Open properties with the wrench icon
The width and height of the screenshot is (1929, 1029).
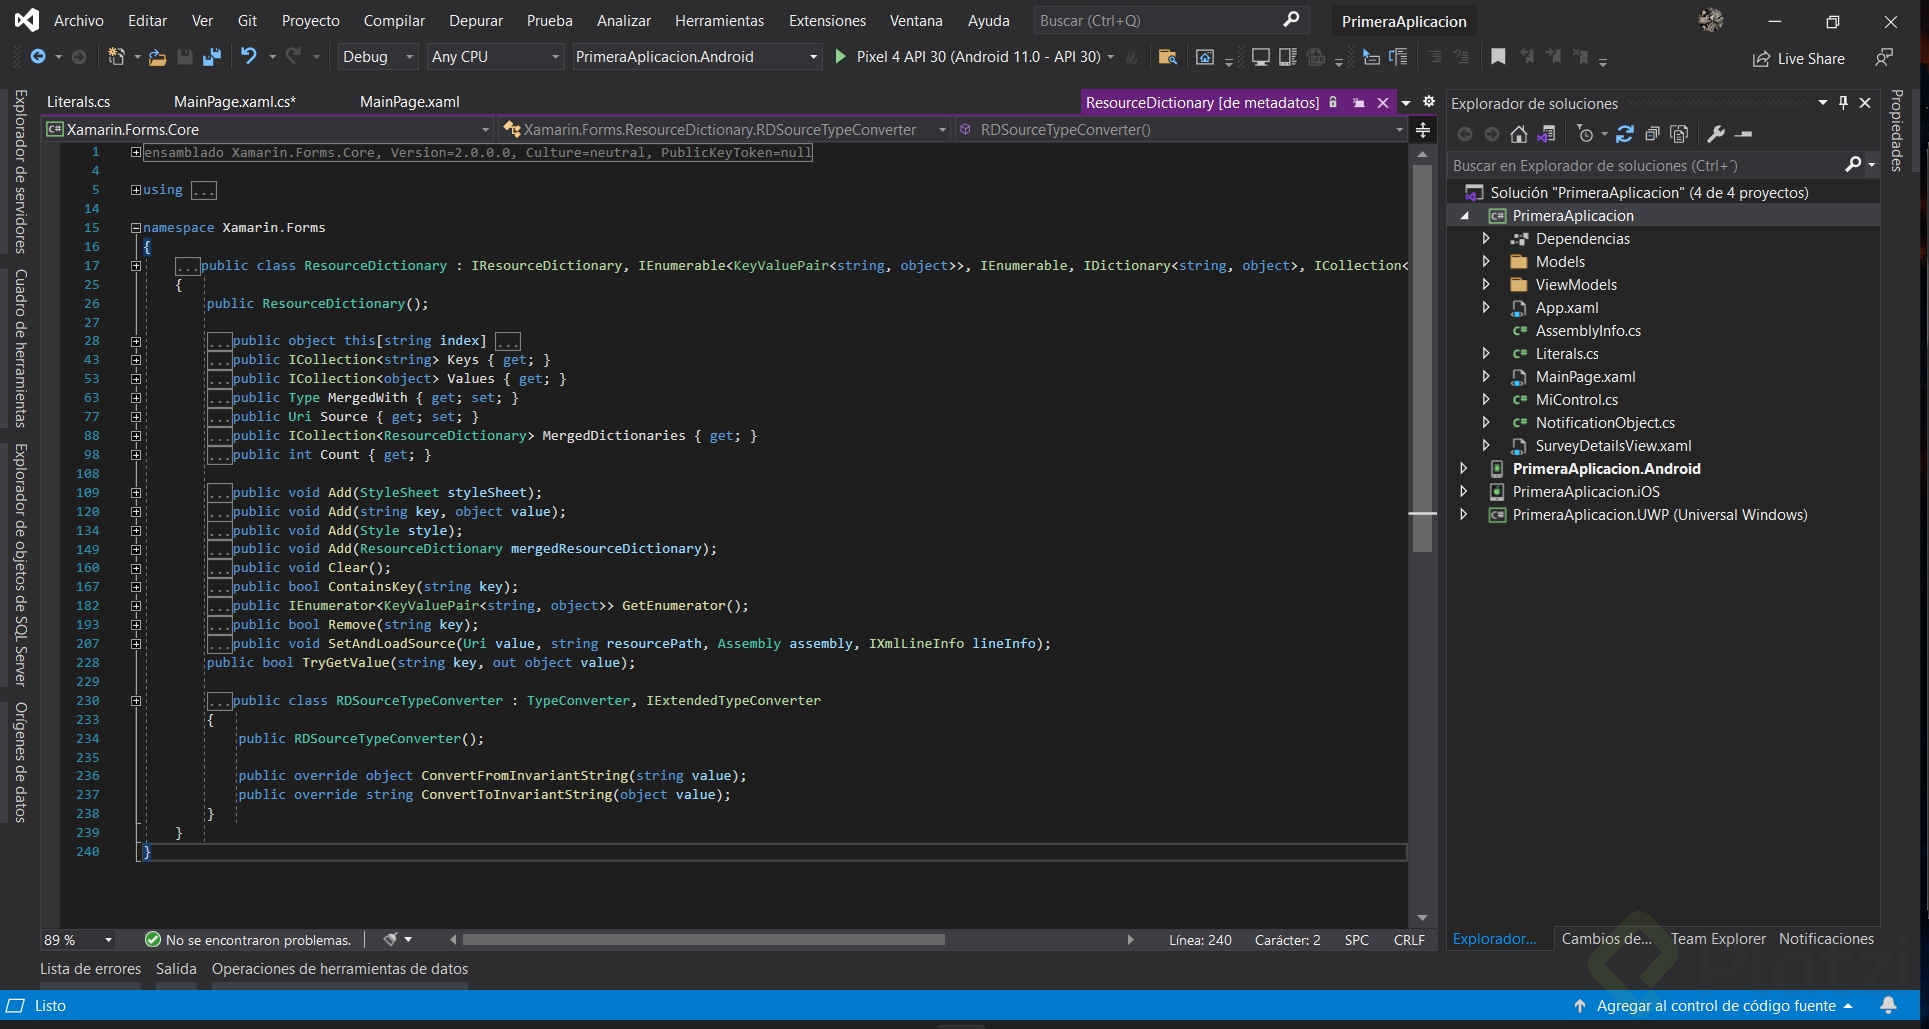tap(1716, 134)
